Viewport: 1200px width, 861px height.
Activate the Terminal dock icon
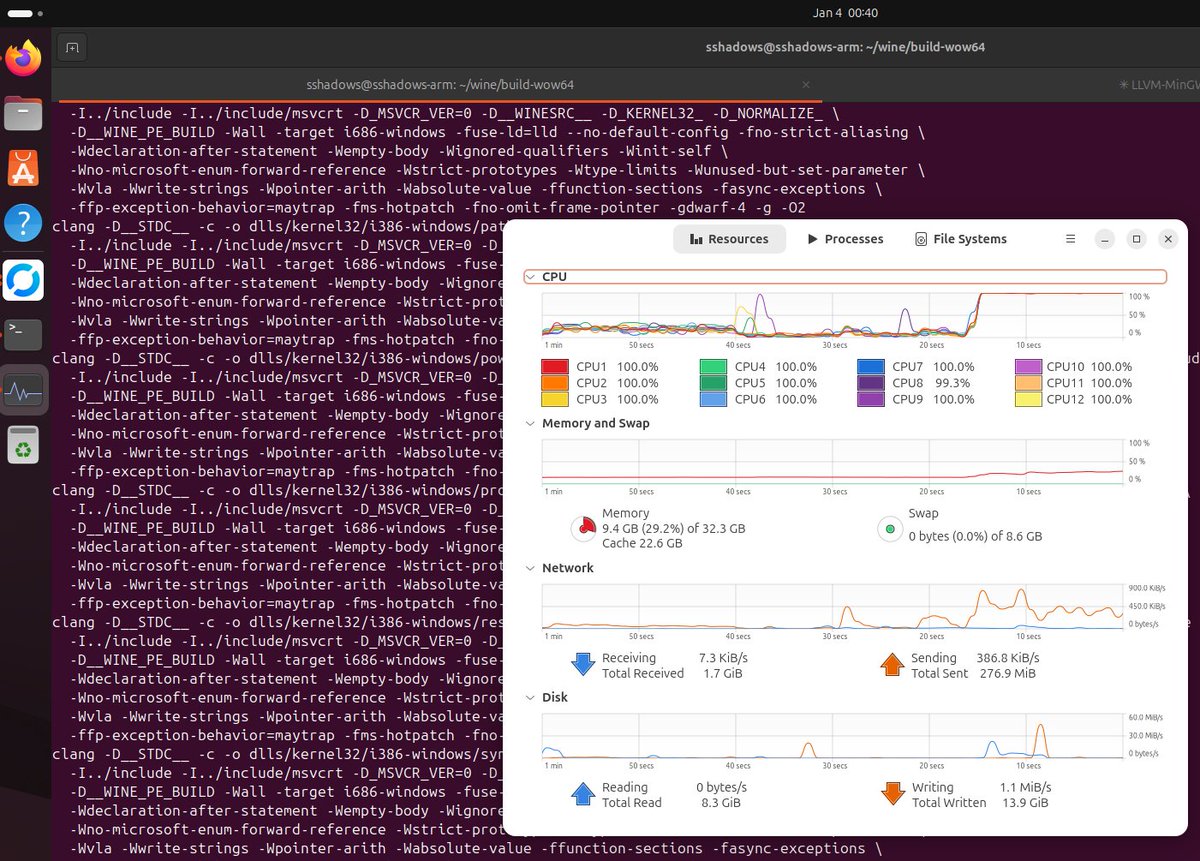click(24, 335)
